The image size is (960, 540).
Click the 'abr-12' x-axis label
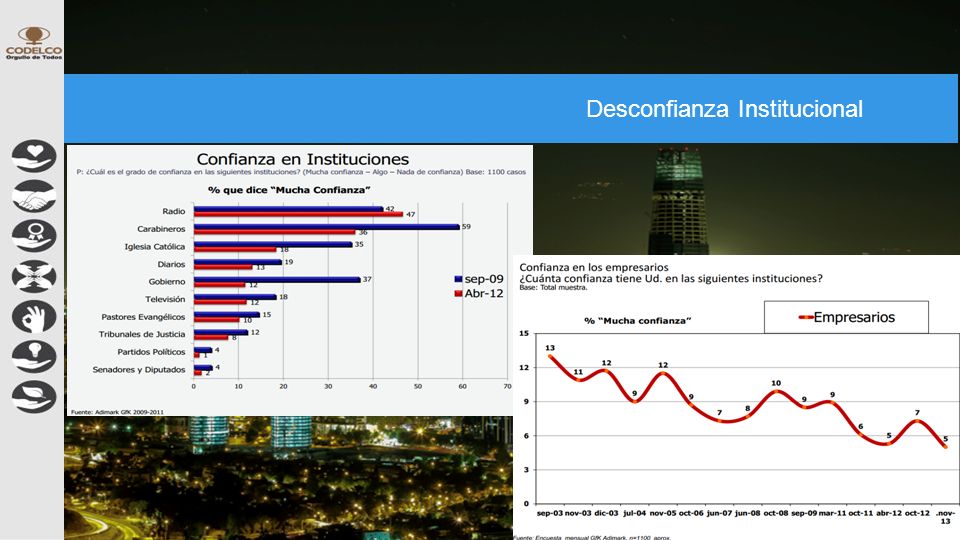coord(888,513)
